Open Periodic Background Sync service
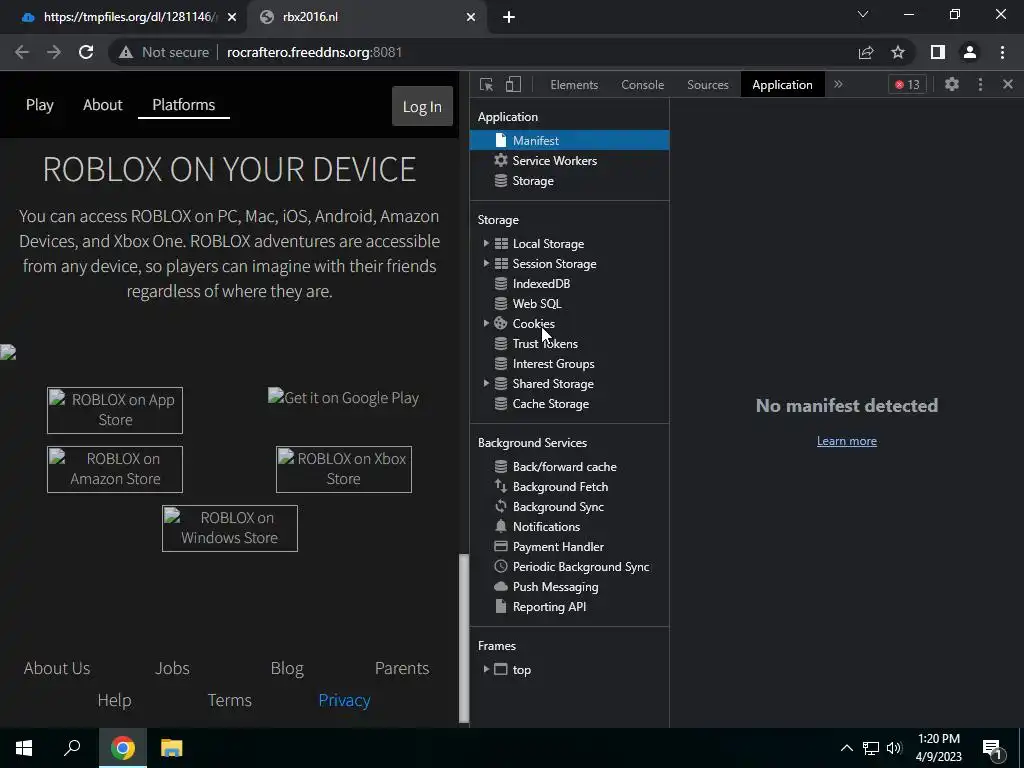 click(581, 567)
